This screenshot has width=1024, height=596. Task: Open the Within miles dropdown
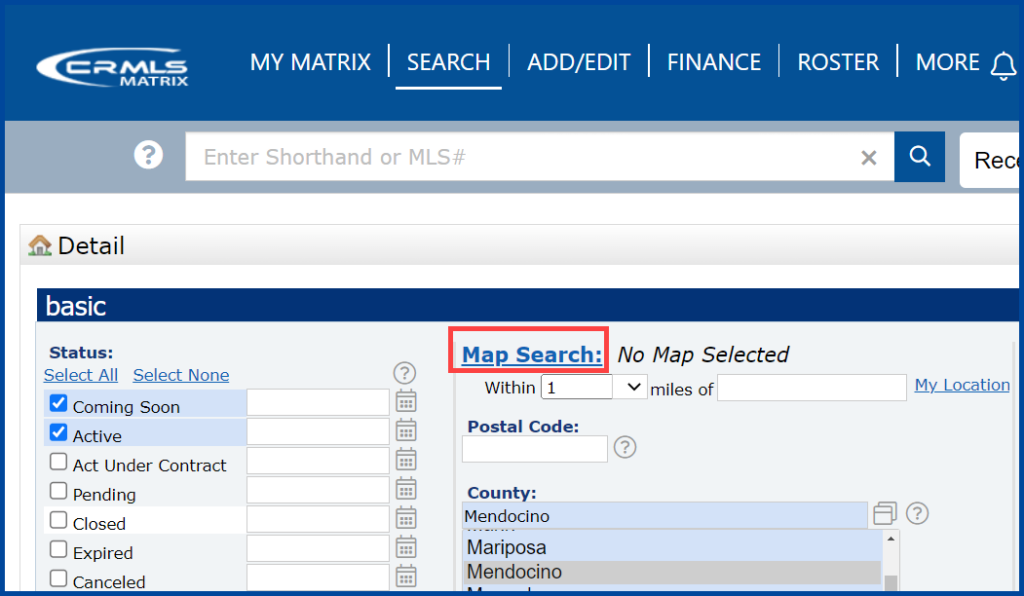click(x=593, y=387)
